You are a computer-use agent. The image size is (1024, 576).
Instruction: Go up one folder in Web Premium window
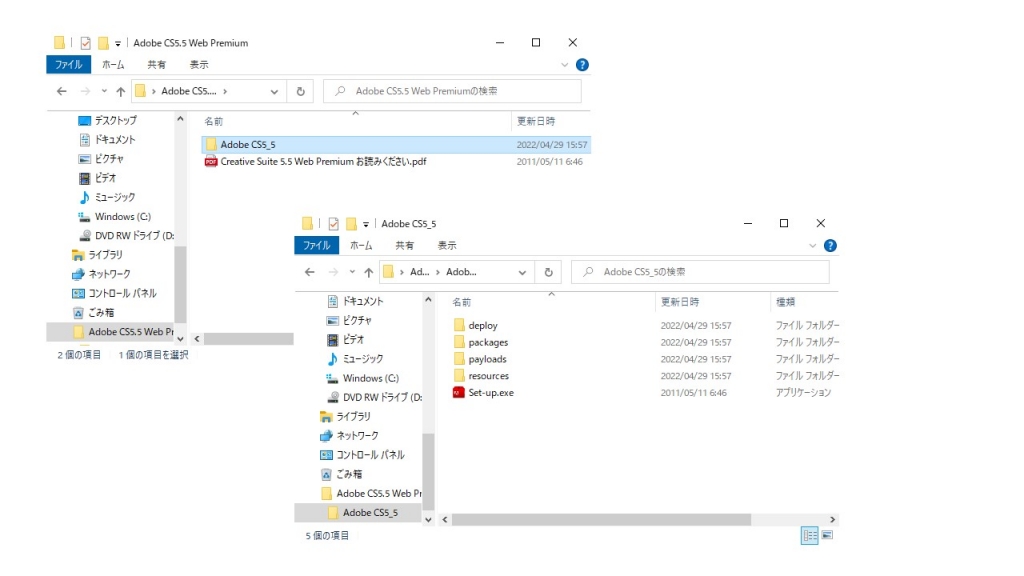coord(121,91)
